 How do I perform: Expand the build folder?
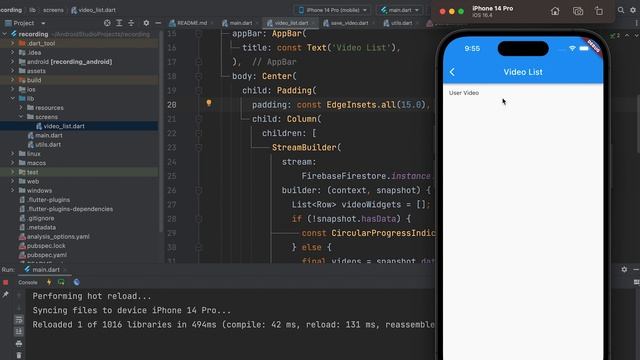pos(13,80)
